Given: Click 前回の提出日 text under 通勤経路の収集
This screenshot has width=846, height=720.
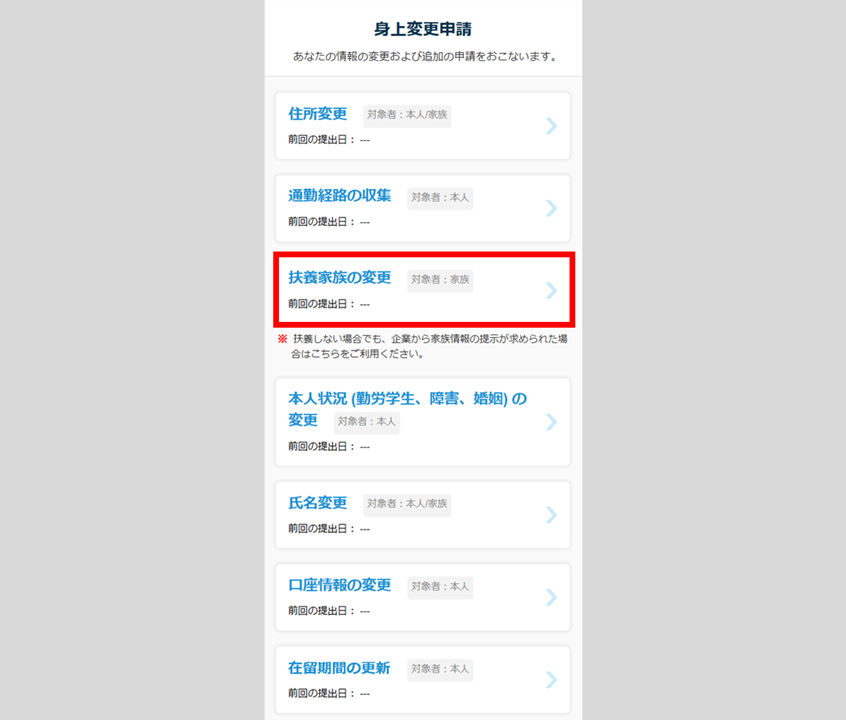Looking at the screenshot, I should coord(329,222).
